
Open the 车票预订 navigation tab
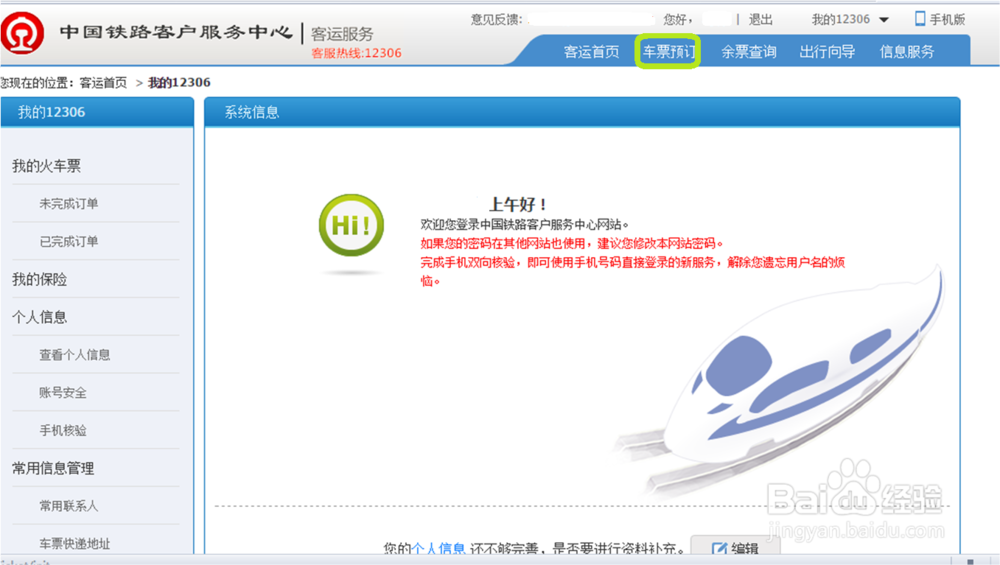coord(668,52)
